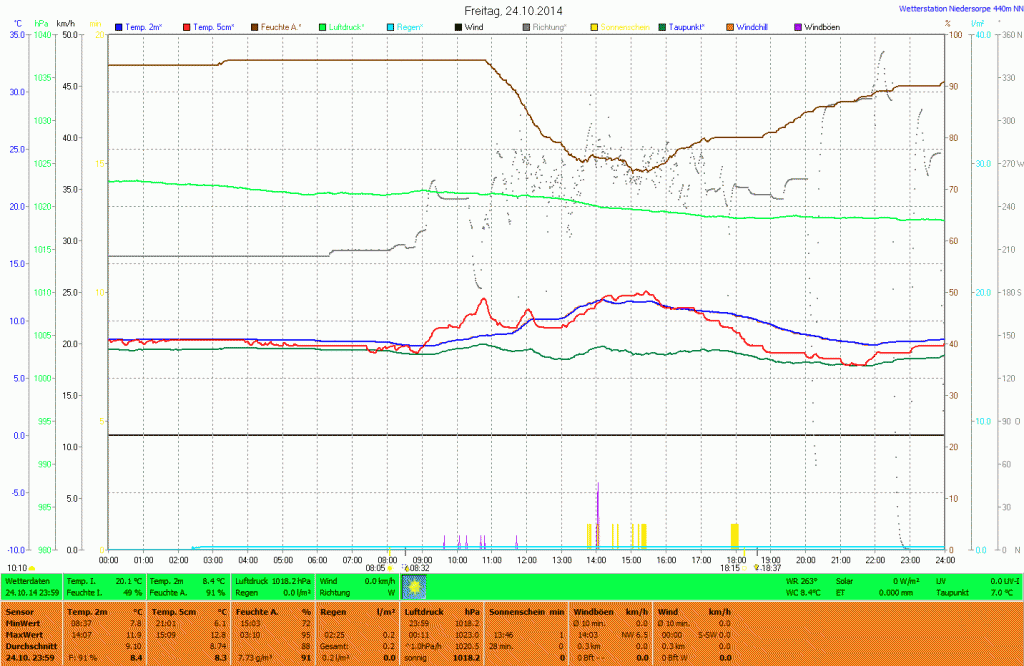
Task: Click the Taupunkt legend label
Action: coord(692,26)
